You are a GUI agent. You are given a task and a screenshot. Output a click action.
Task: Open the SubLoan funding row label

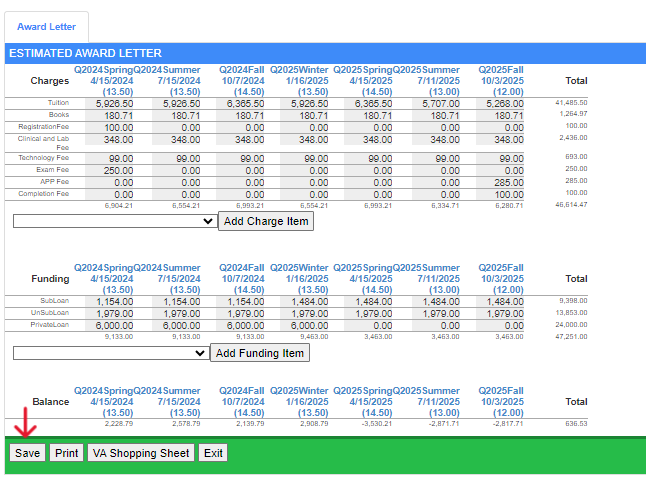click(55, 301)
